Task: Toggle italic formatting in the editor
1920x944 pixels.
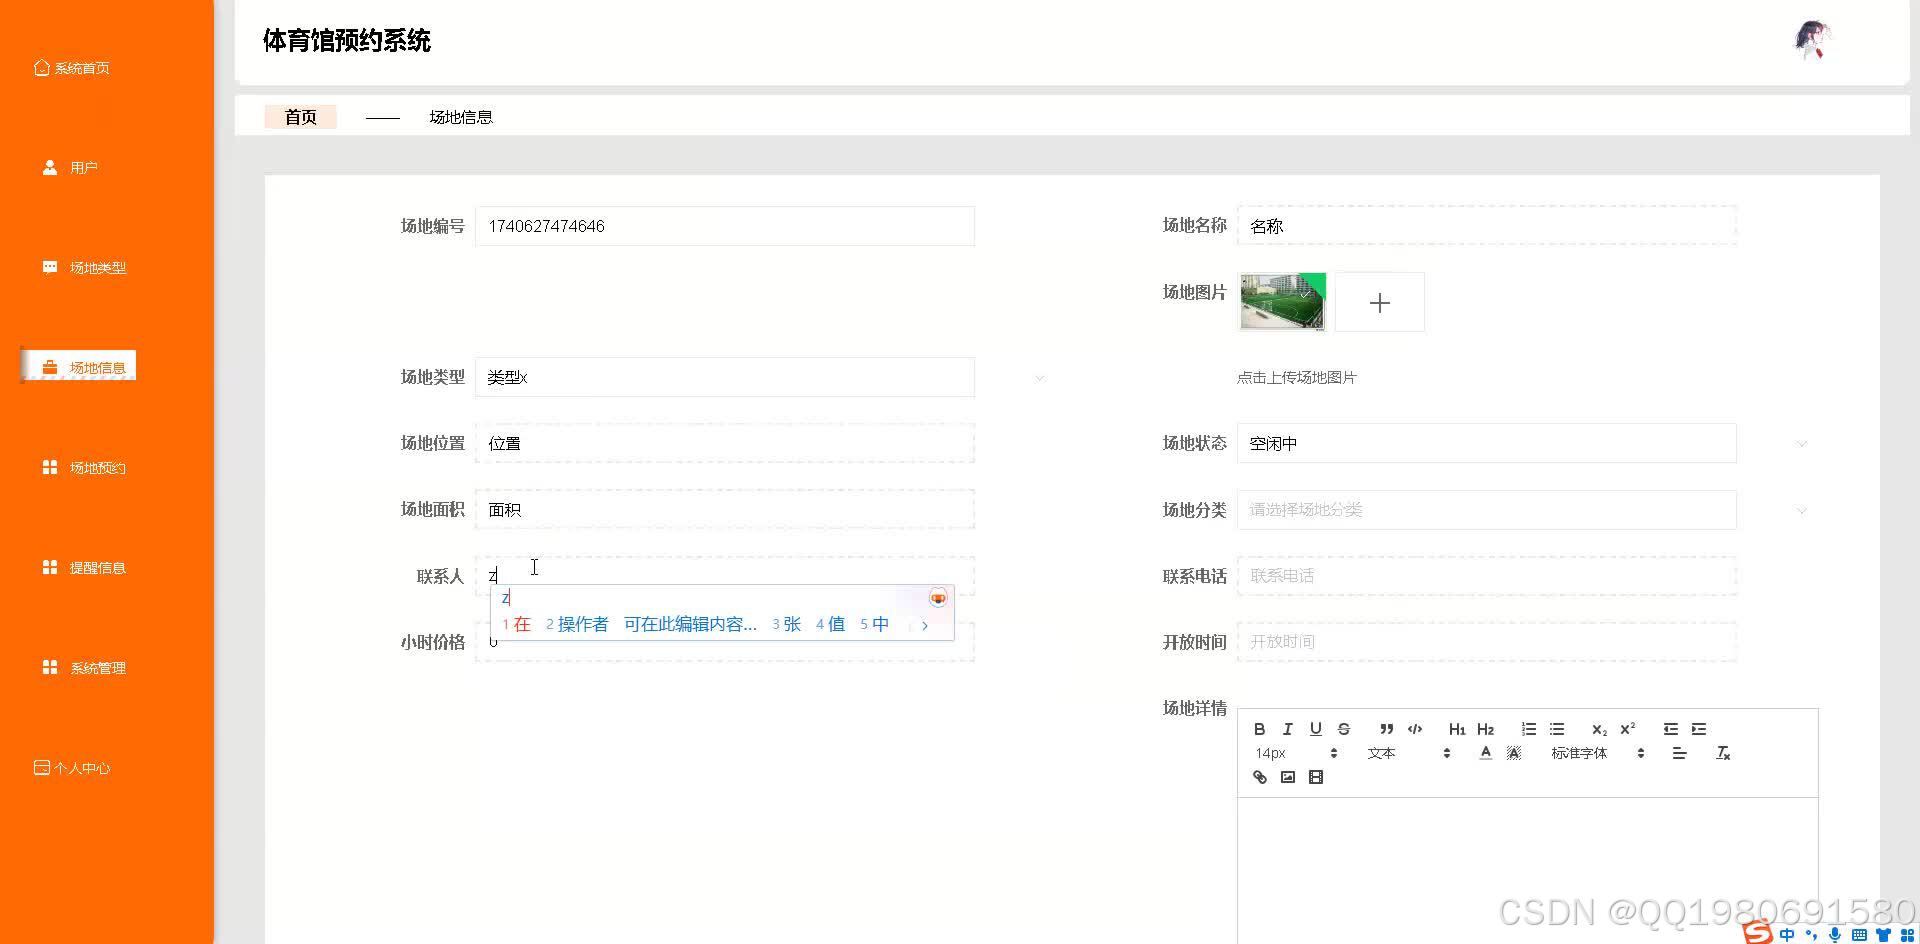Action: pyautogui.click(x=1288, y=729)
